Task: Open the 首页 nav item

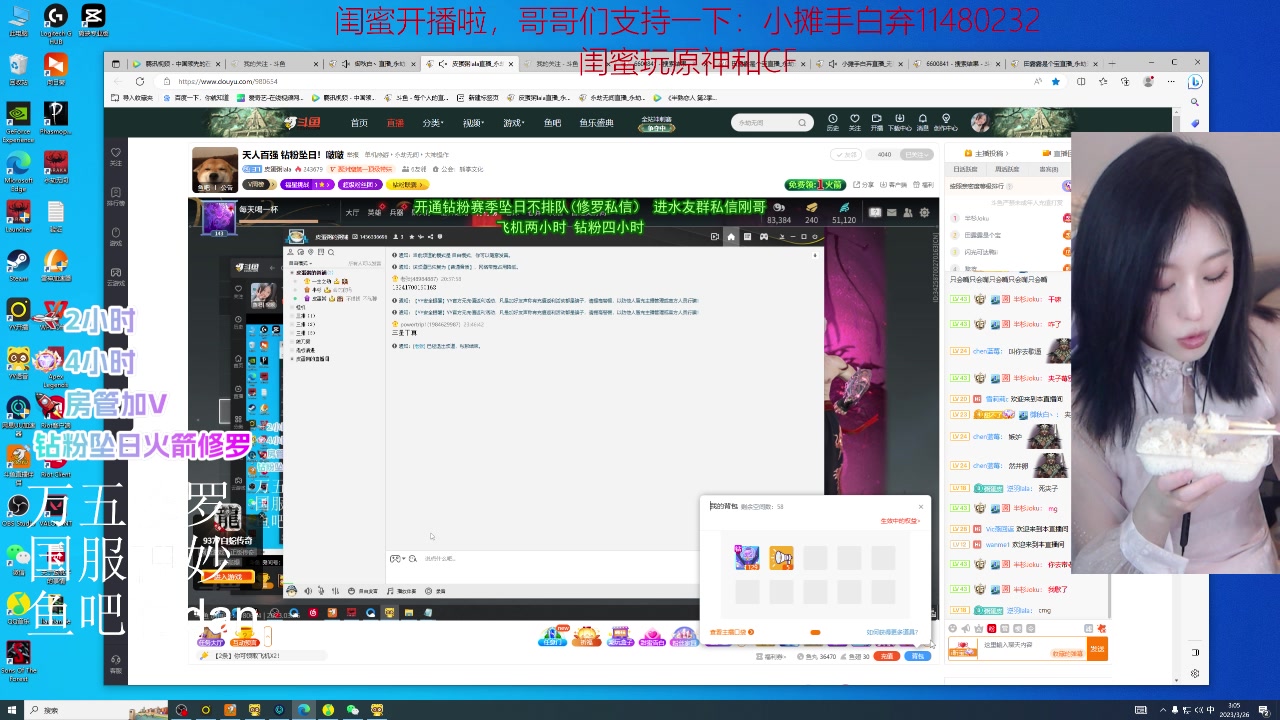Action: pos(359,123)
